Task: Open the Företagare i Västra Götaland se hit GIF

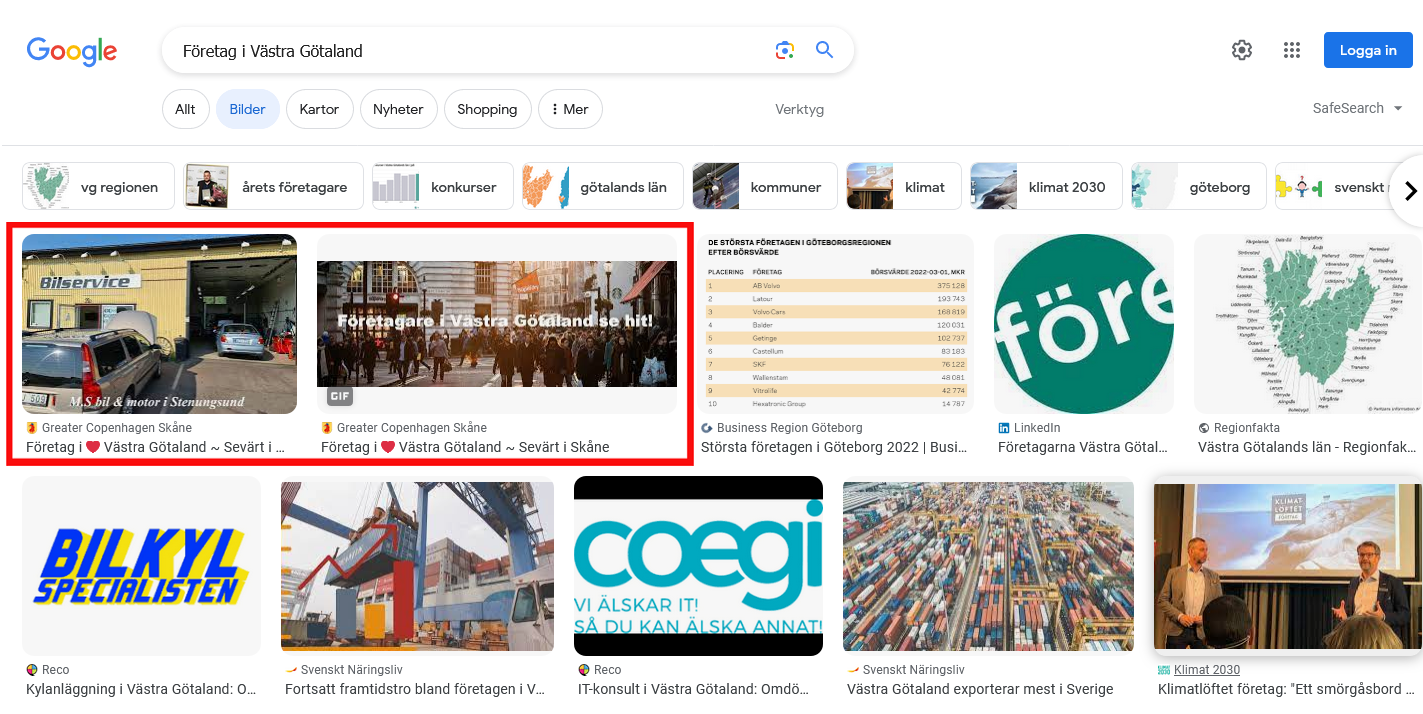Action: click(x=497, y=324)
